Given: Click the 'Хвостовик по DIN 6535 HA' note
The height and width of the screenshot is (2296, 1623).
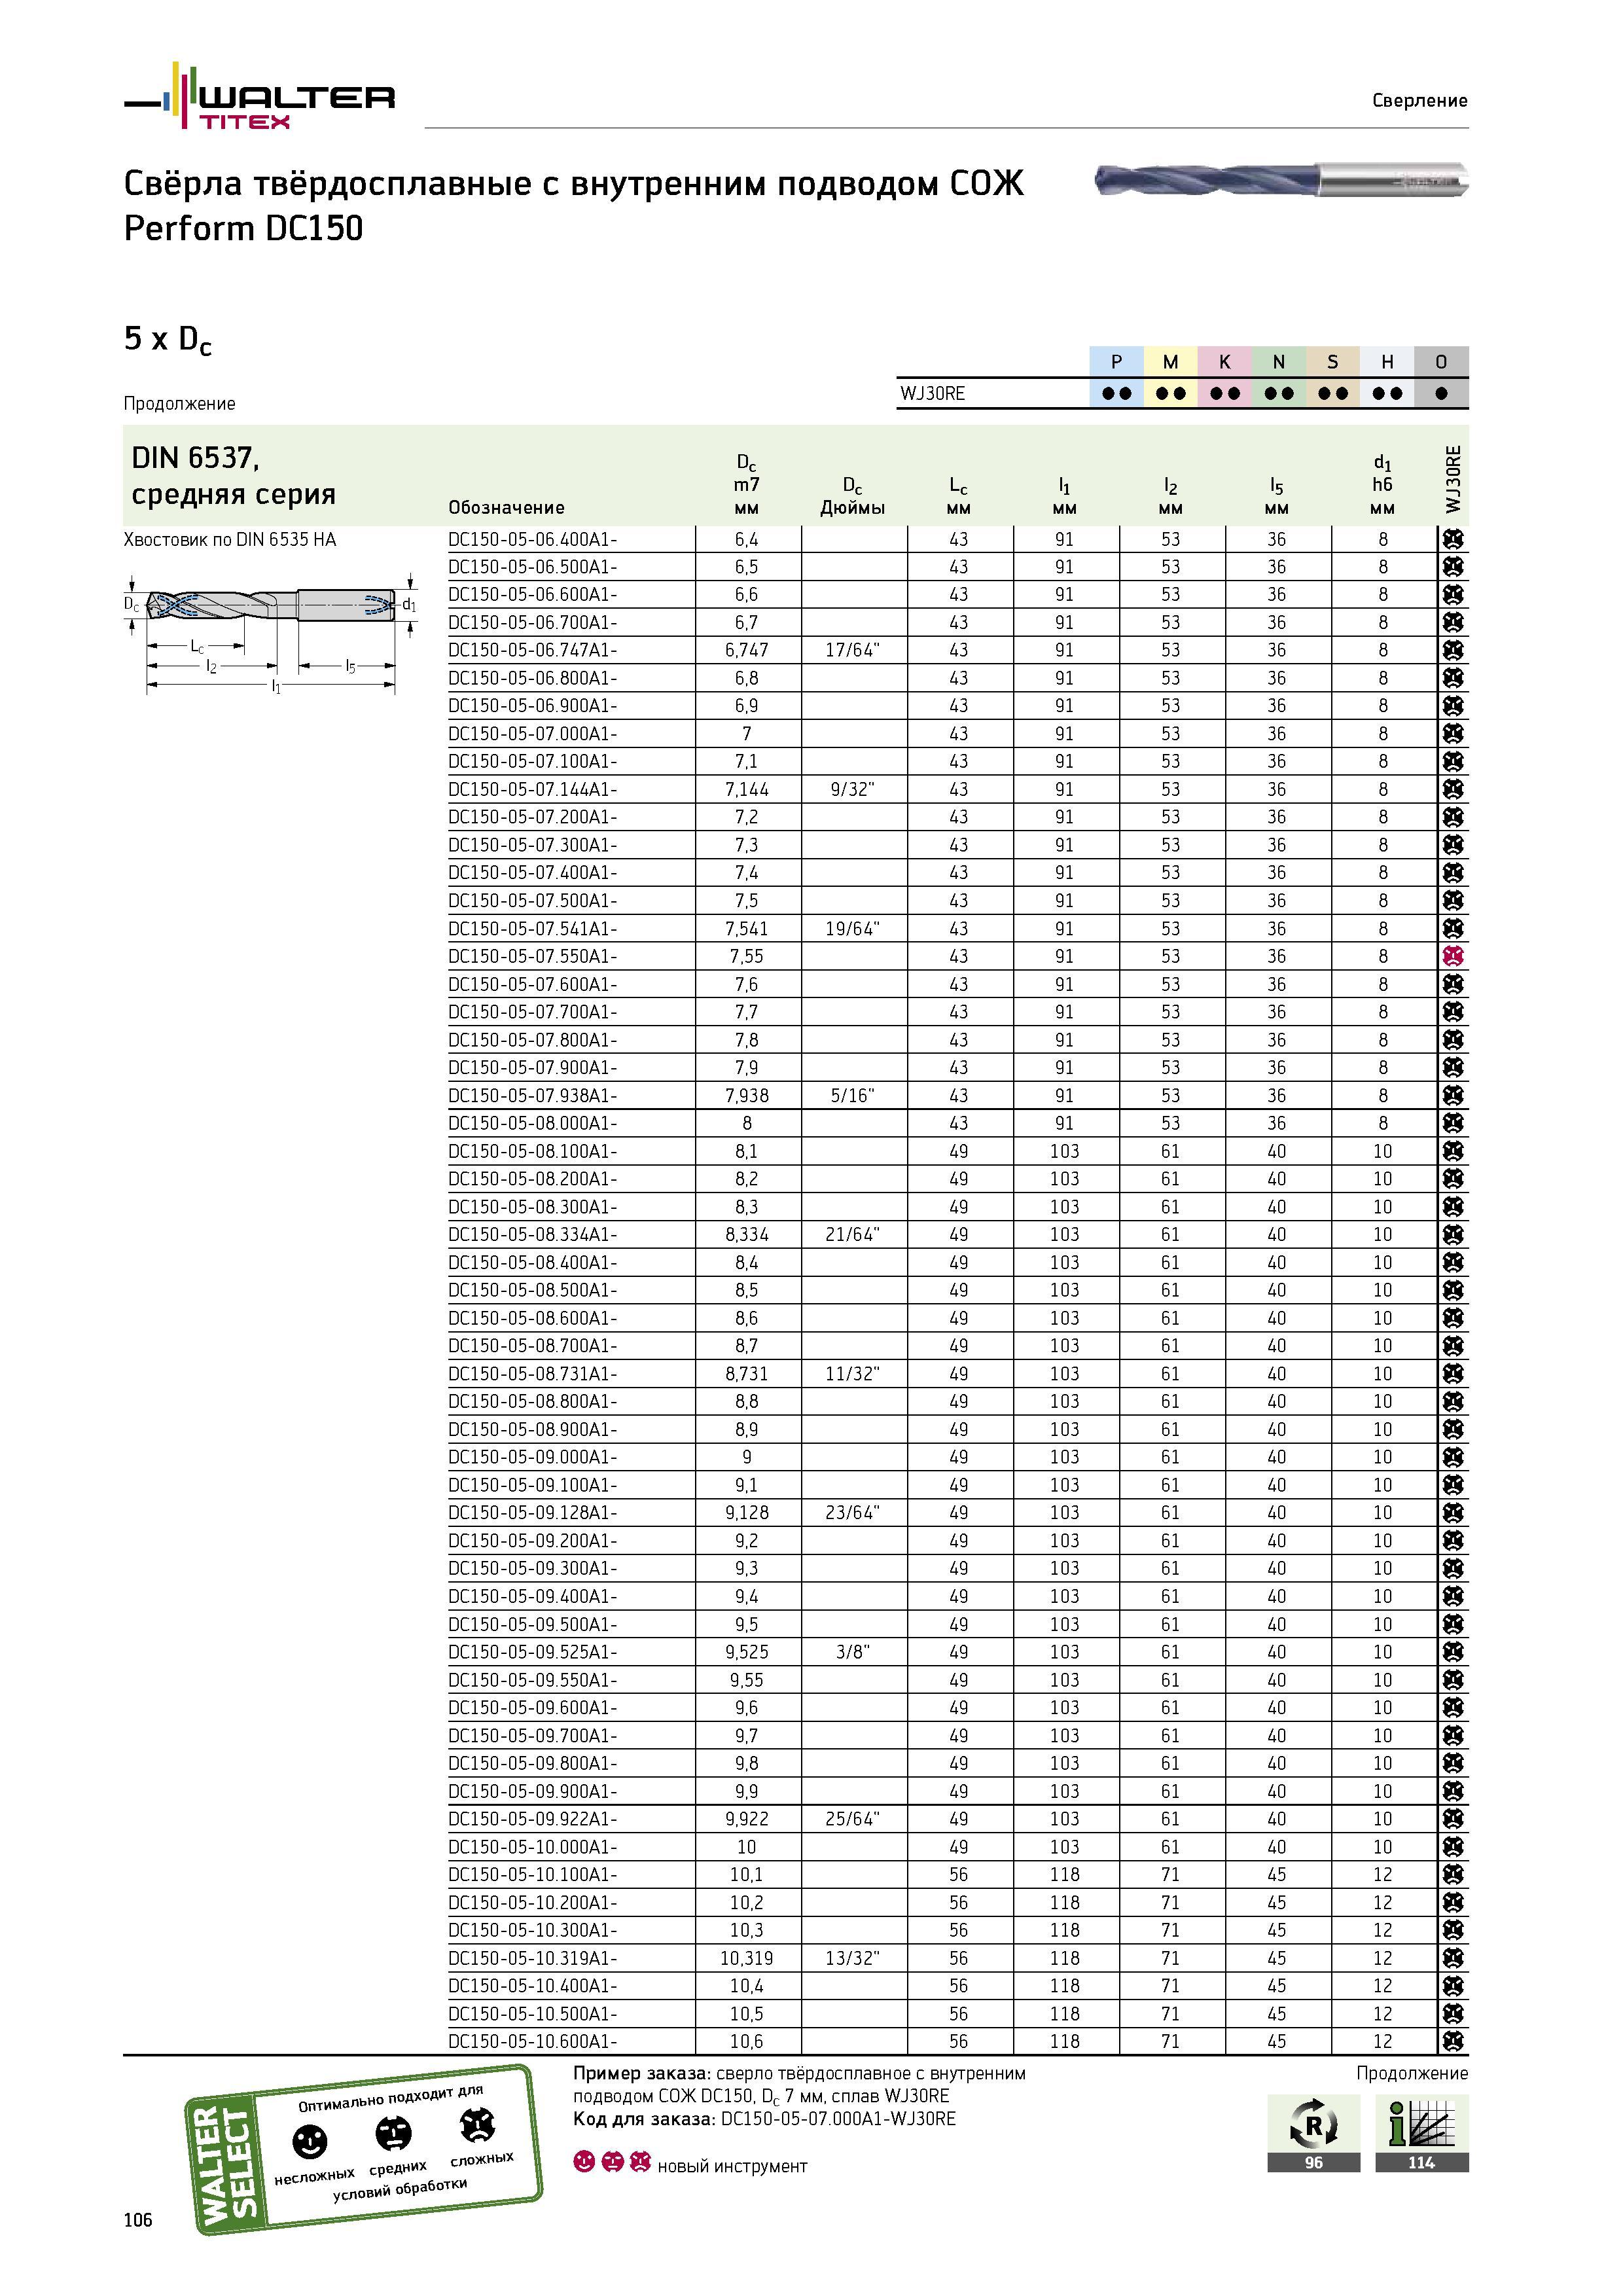Looking at the screenshot, I should [230, 540].
